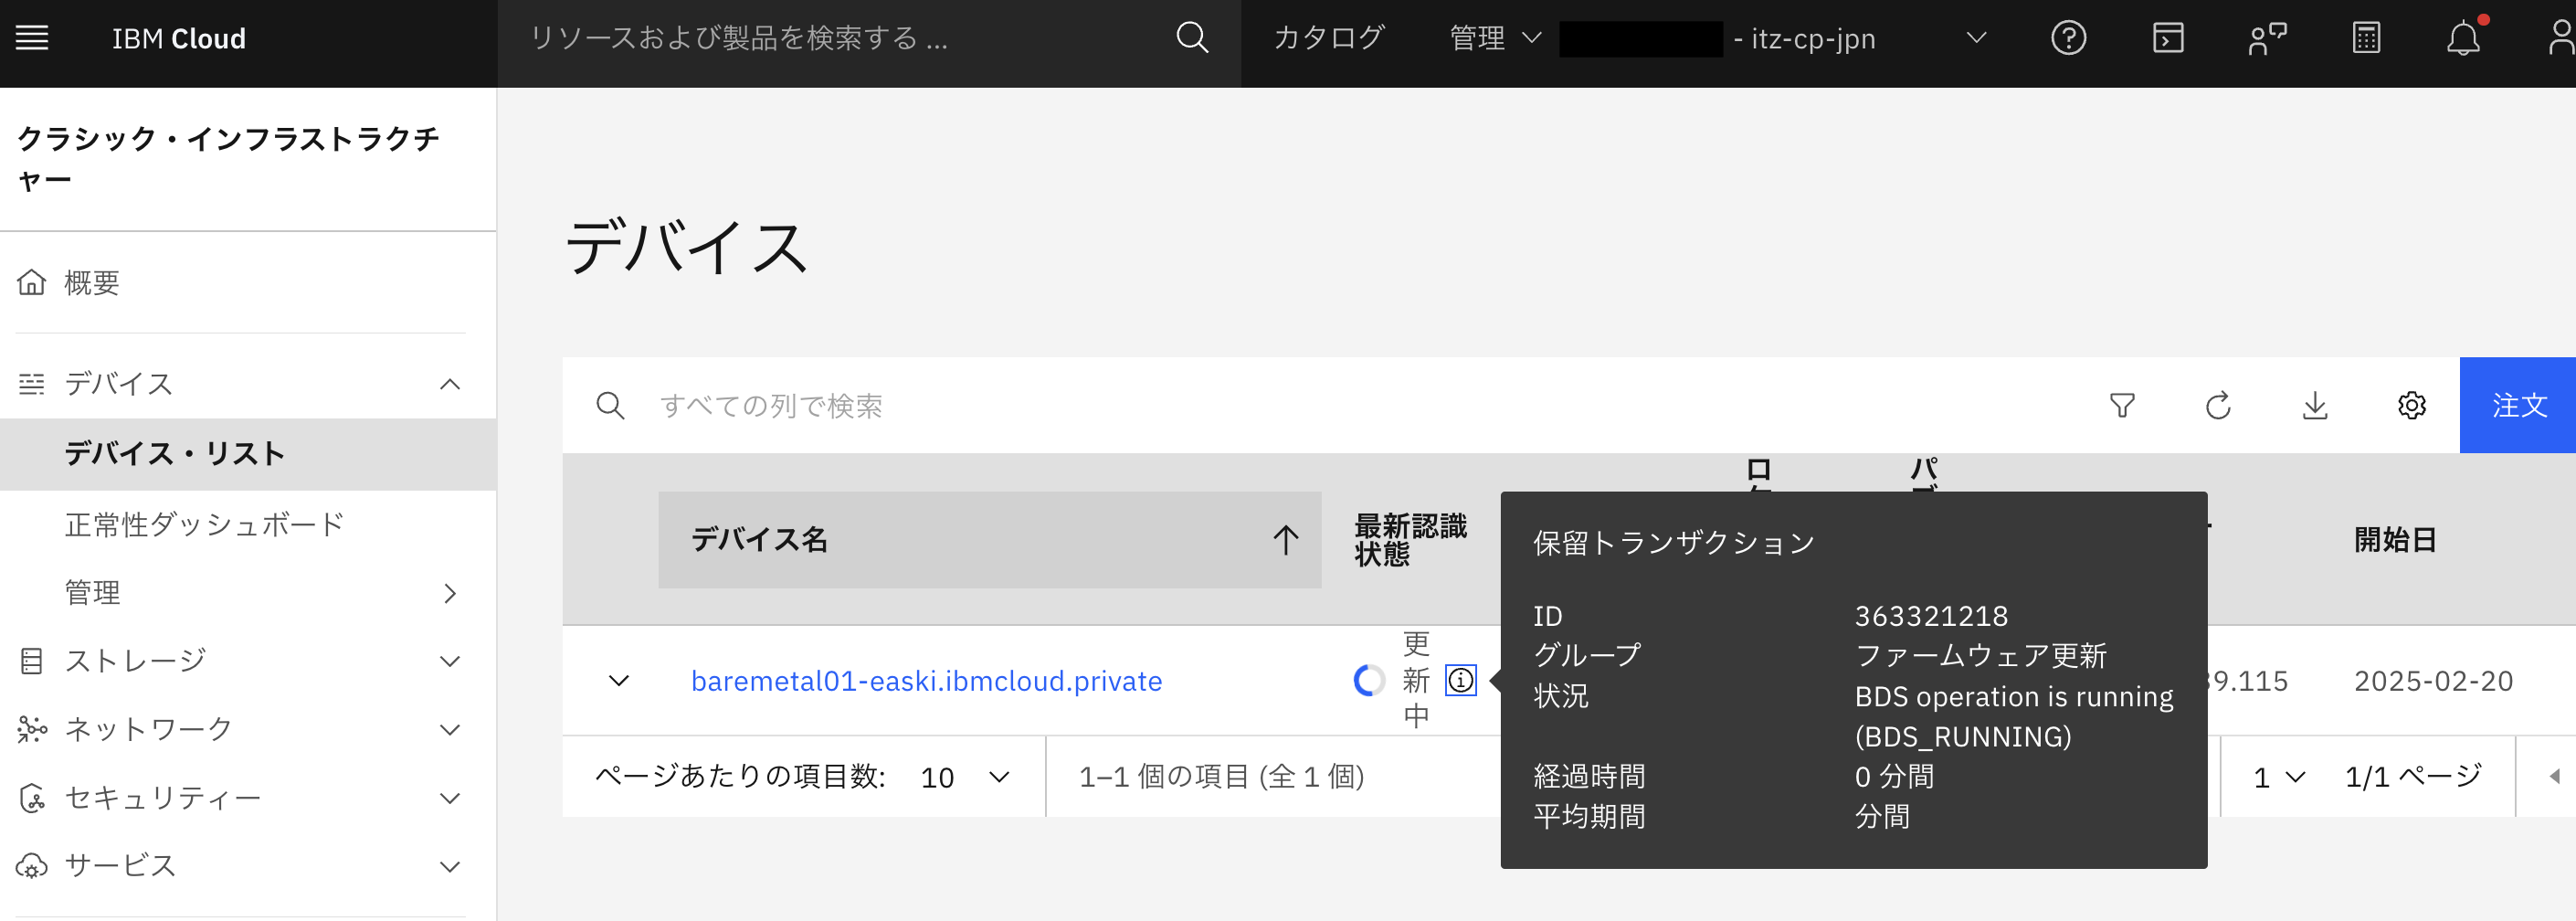Click the blue 注文 button
The width and height of the screenshot is (2576, 921).
(x=2518, y=405)
